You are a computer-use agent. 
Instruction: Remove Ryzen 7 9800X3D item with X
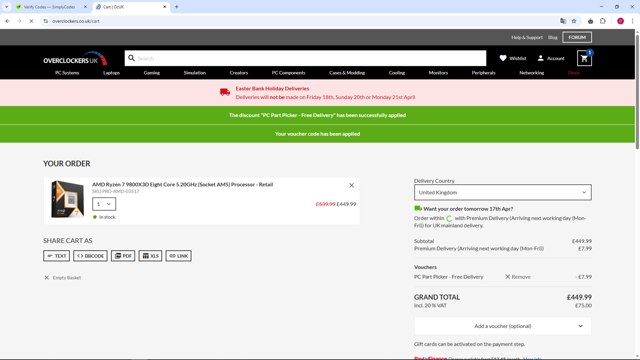(x=351, y=185)
